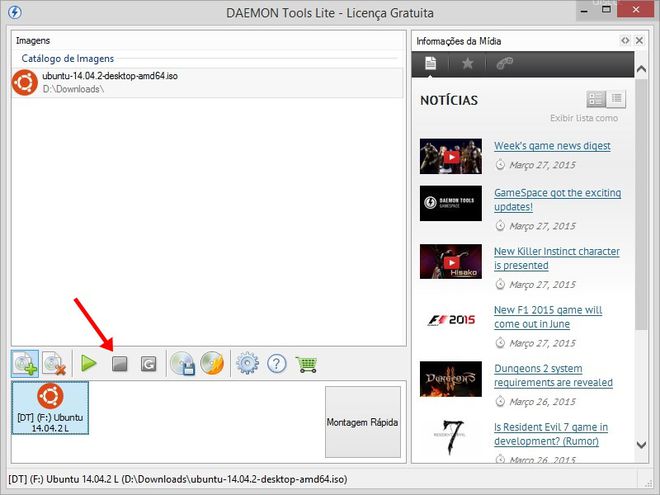Screen dimensions: 660x495
Task: Click the panel detach arrows icon
Action: [625, 40]
